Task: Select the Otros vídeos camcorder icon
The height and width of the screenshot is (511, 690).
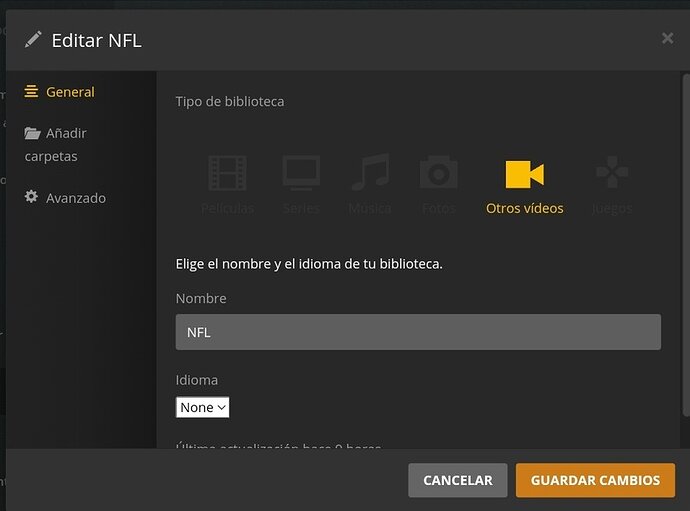Action: click(x=525, y=174)
